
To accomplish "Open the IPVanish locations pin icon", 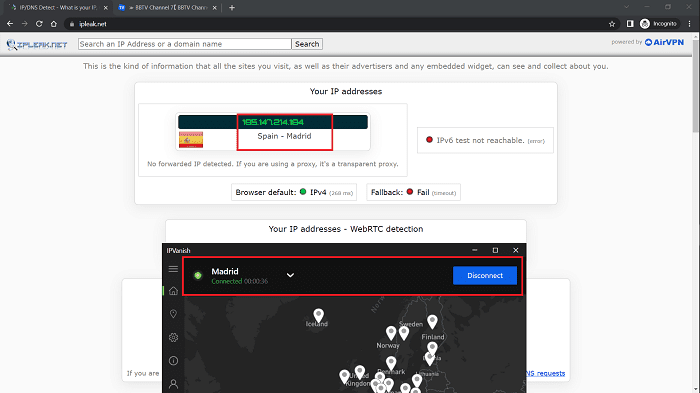I will [173, 314].
